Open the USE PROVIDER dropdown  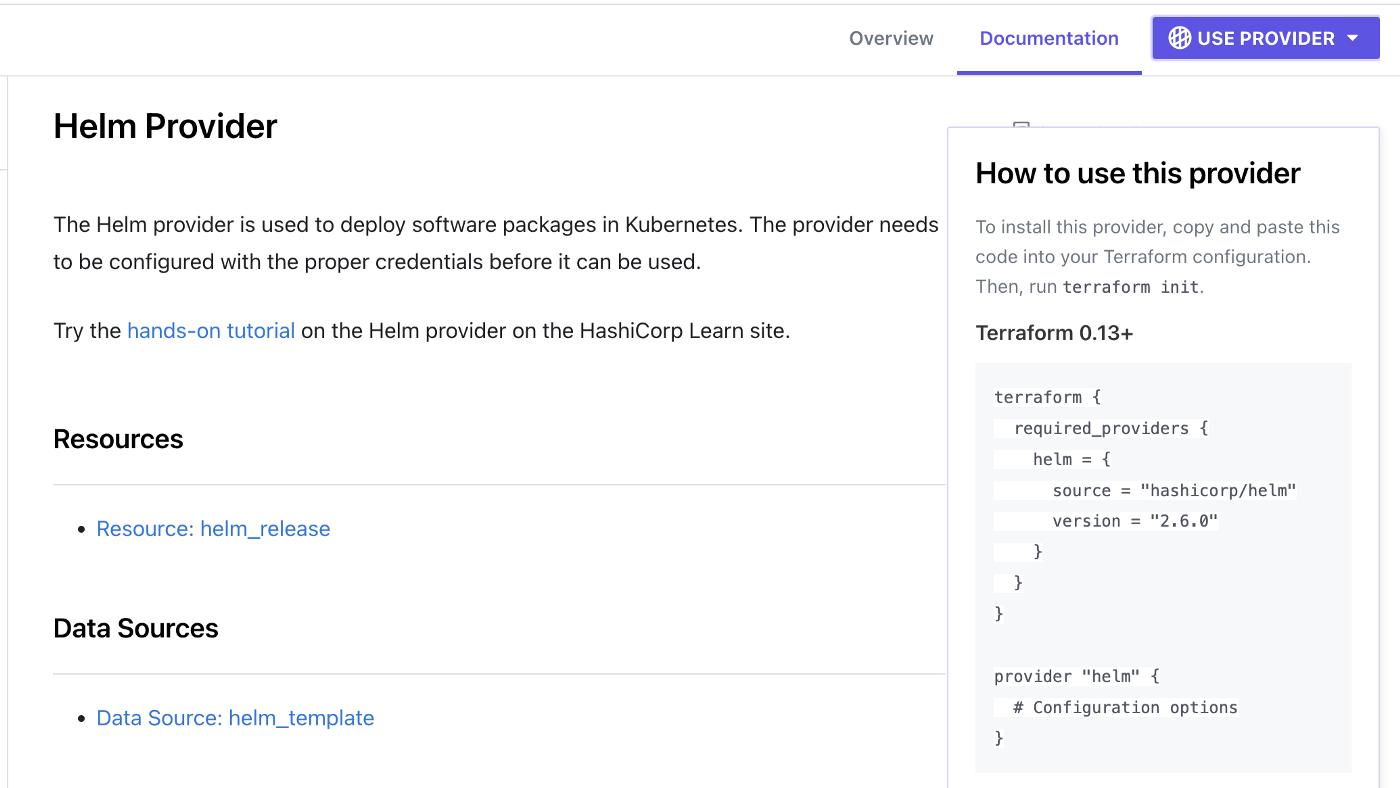(1264, 38)
